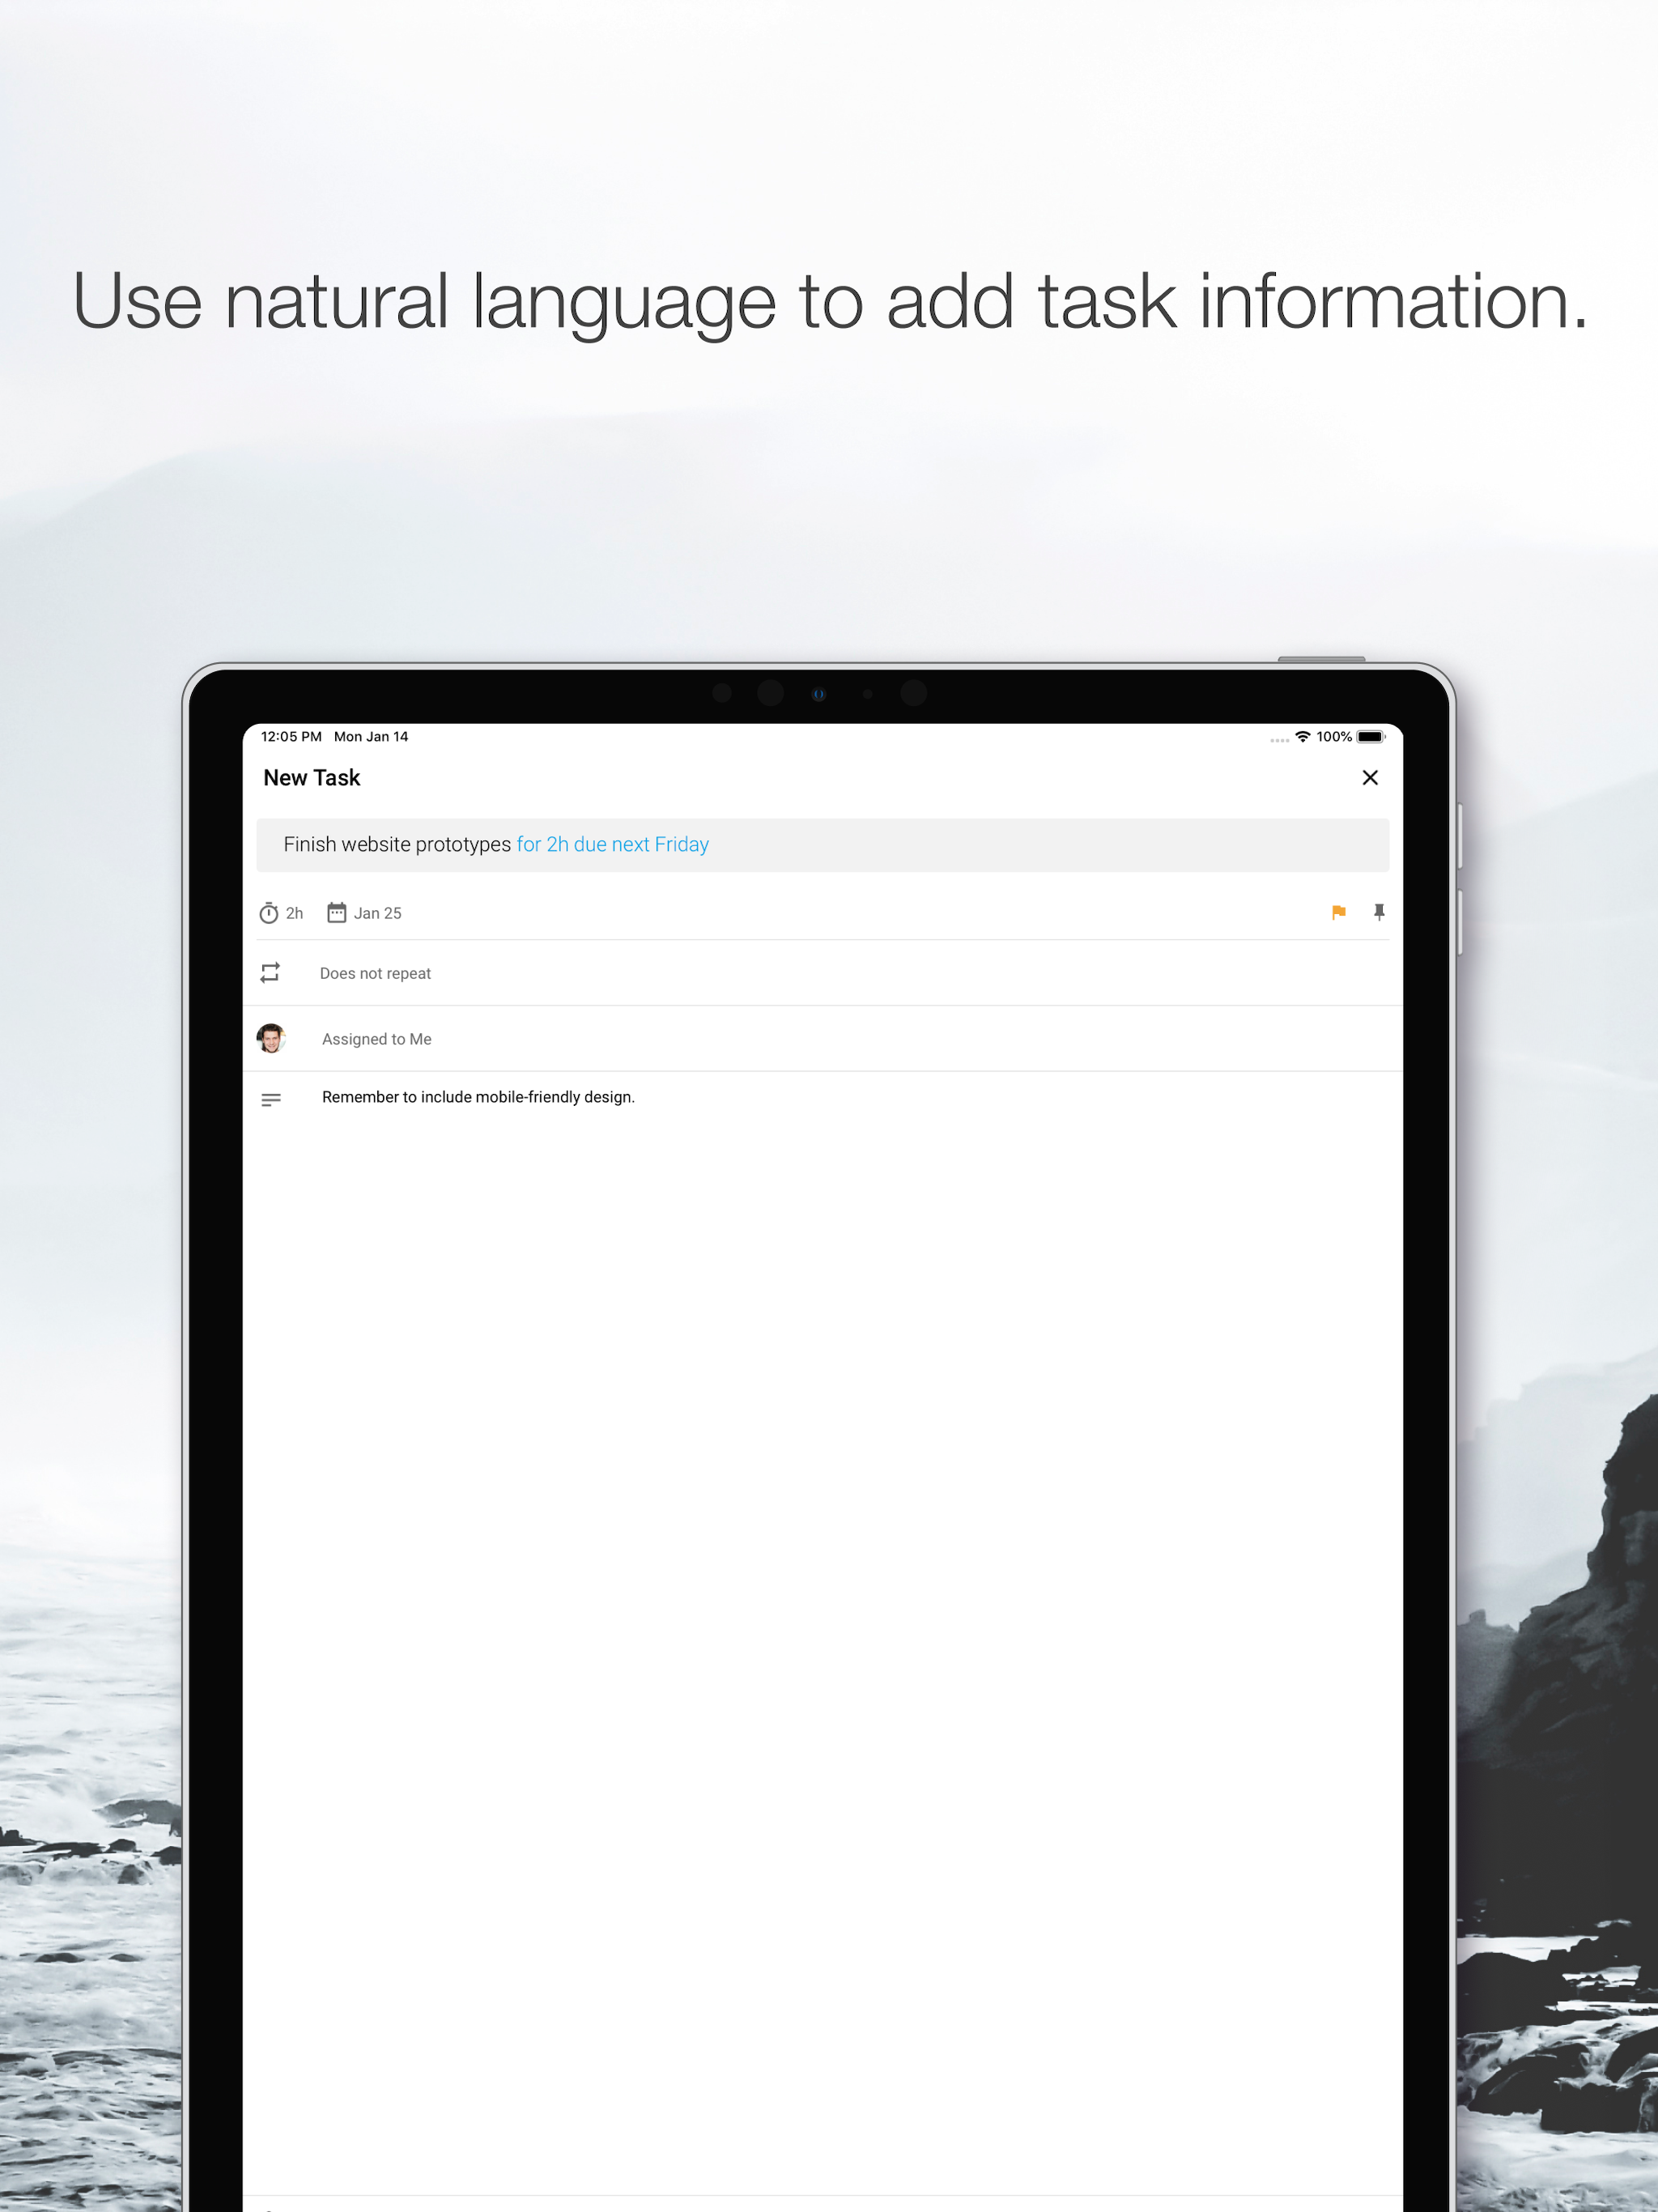Toggle the pin icon
Viewport: 1658px width, 2212px height.
pos(1379,912)
